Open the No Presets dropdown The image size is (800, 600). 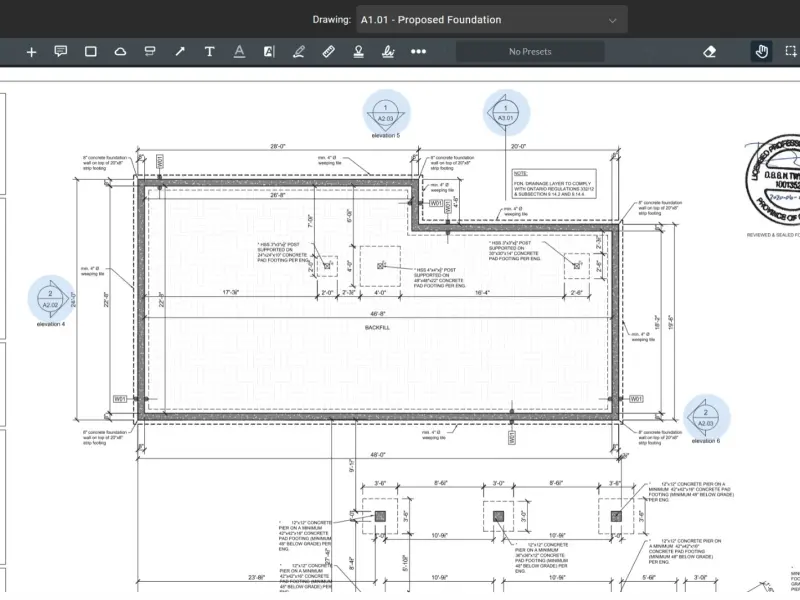530,52
